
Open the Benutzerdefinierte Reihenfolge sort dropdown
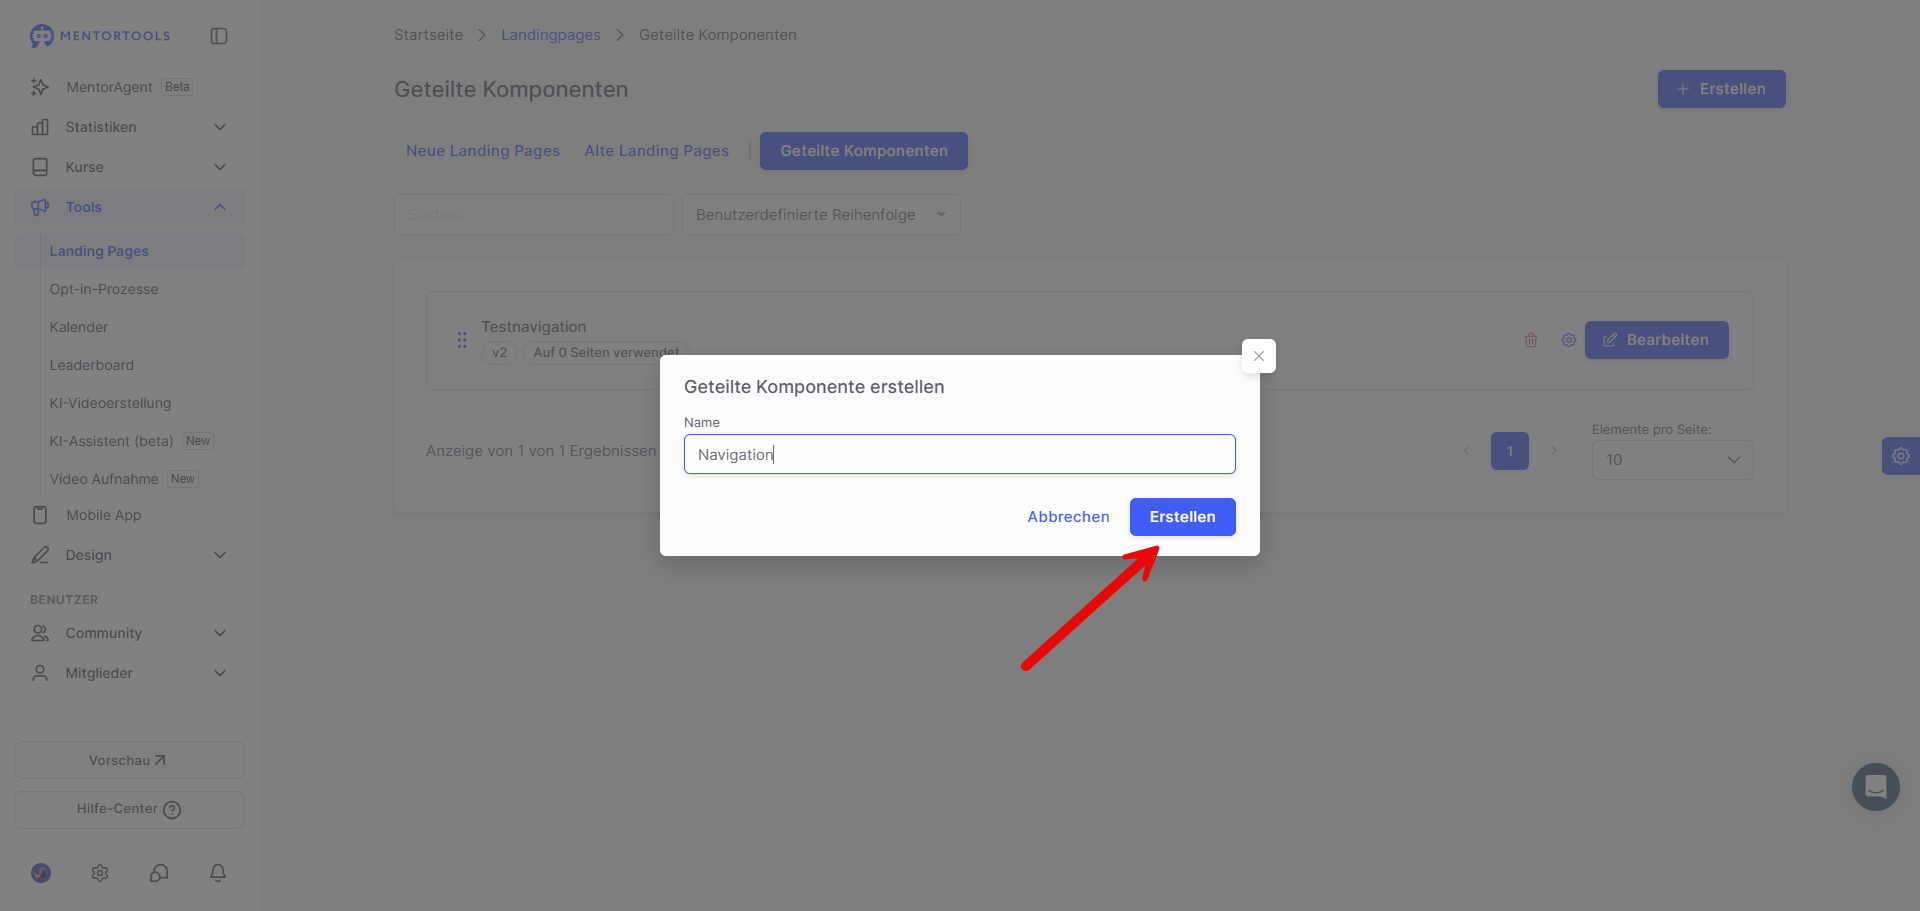pos(821,215)
